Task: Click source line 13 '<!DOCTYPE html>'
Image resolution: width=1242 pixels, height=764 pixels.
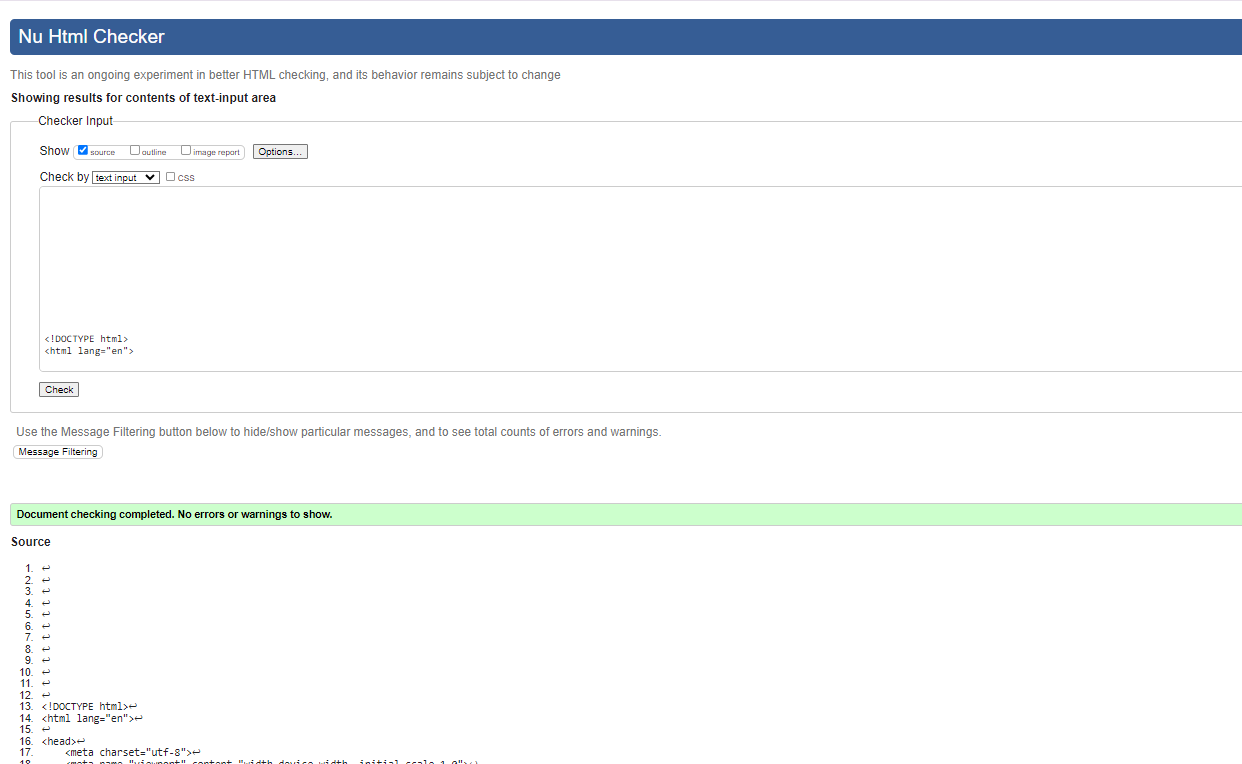Action: pos(85,706)
